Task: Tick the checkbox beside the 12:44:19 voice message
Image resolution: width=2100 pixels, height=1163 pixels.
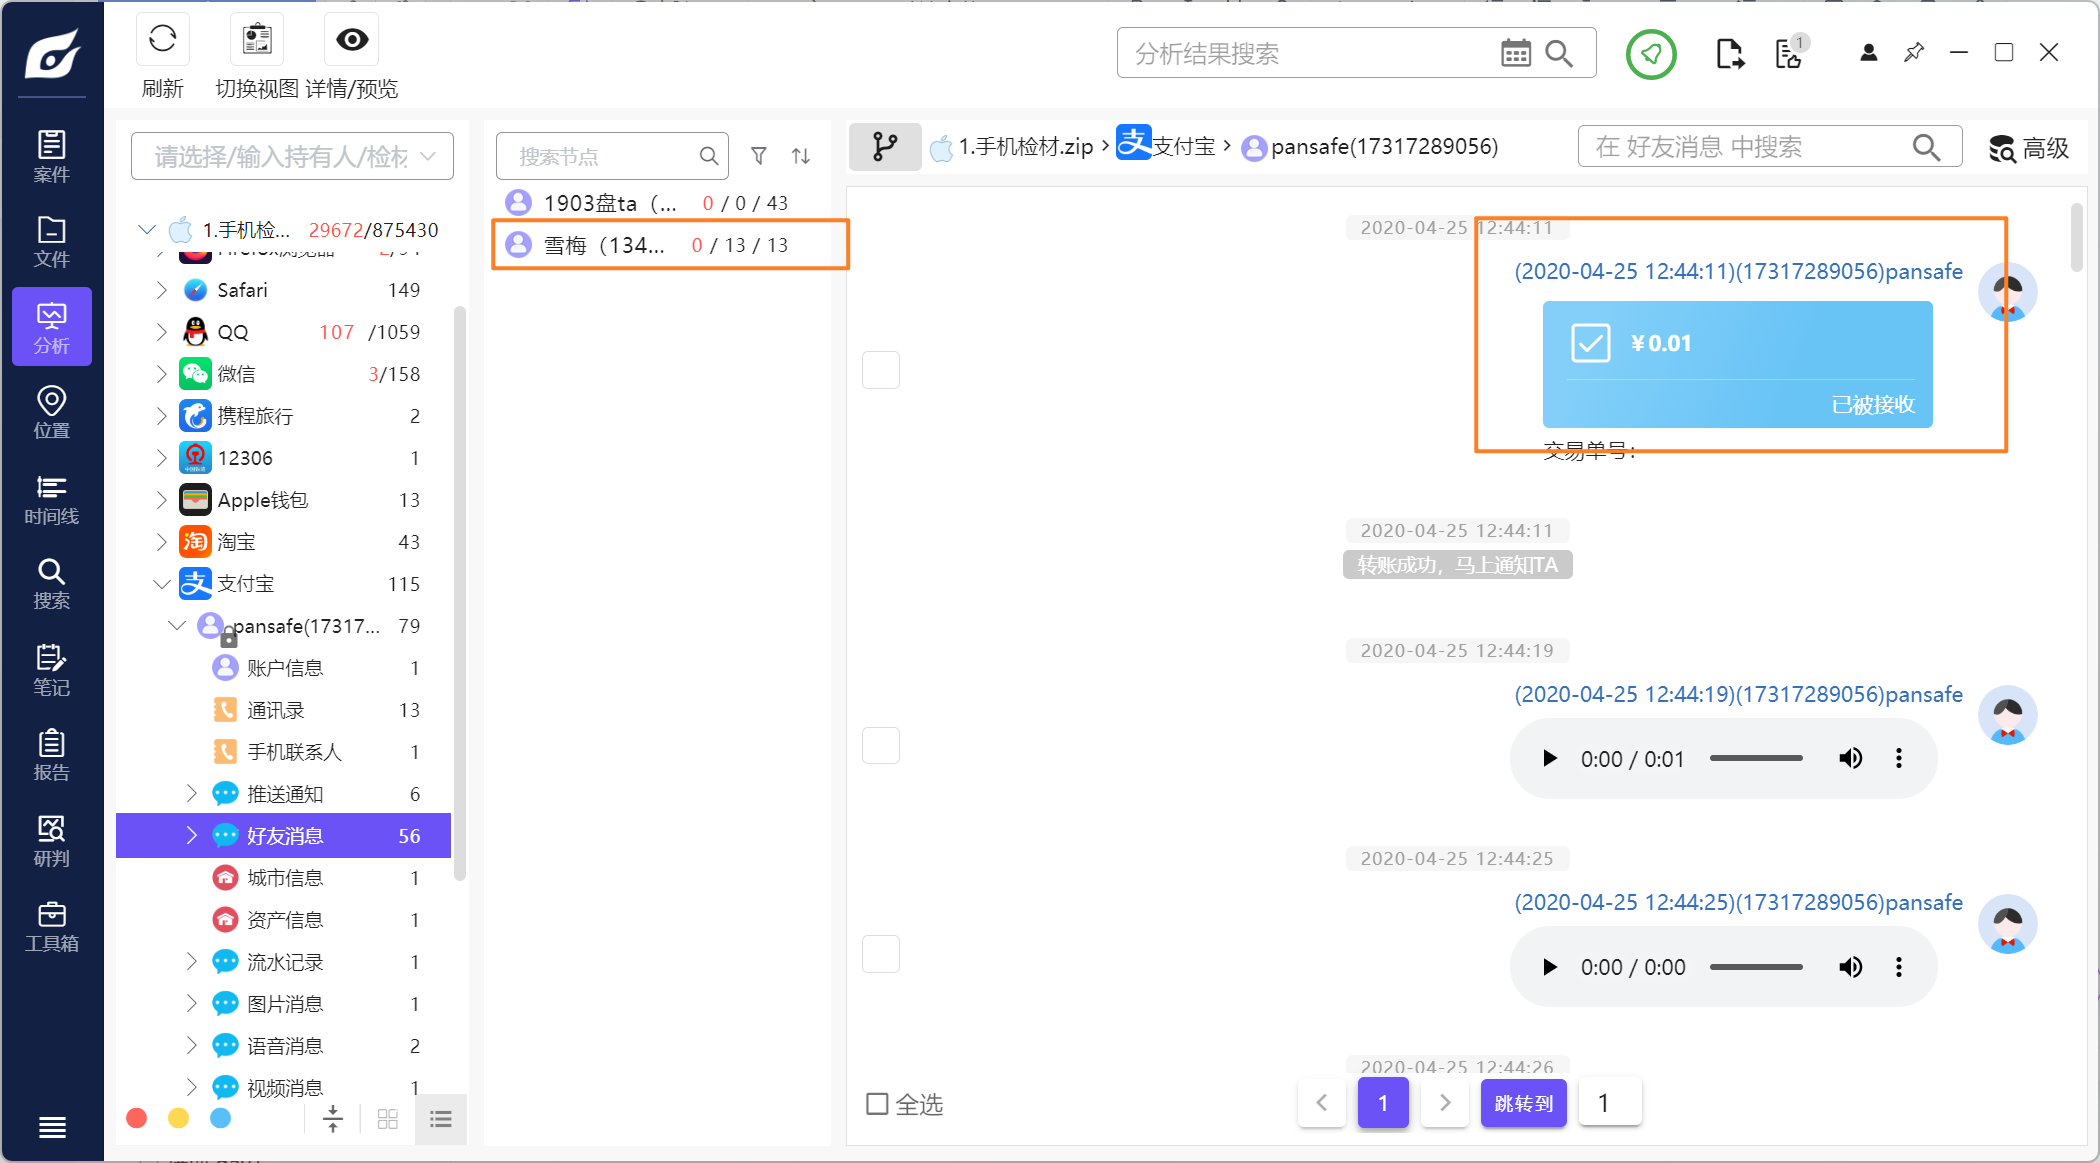Action: tap(881, 745)
